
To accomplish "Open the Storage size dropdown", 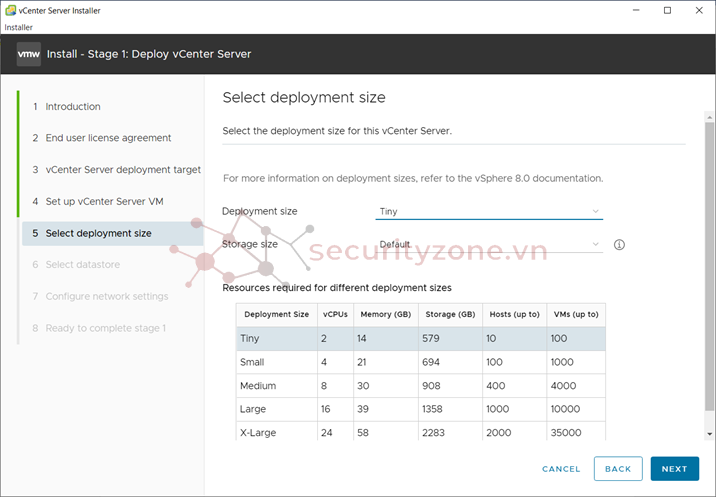I will pos(489,244).
